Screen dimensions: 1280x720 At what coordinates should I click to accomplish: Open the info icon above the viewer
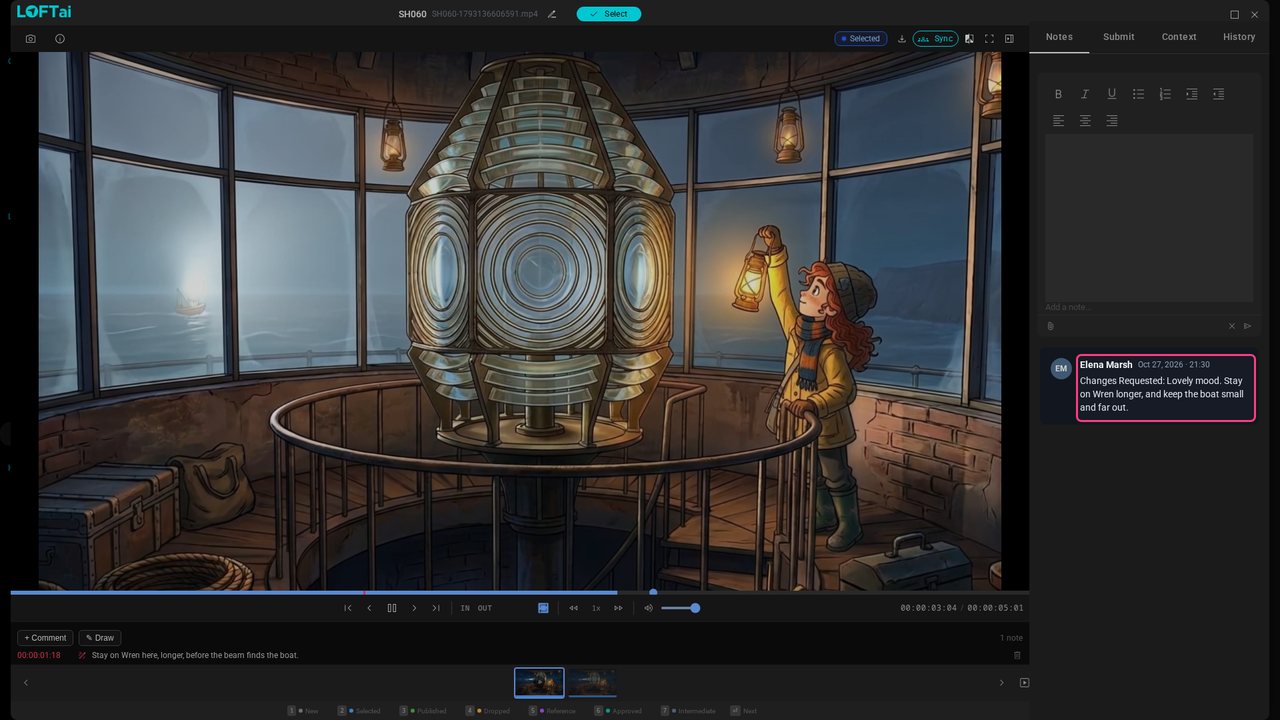click(60, 39)
